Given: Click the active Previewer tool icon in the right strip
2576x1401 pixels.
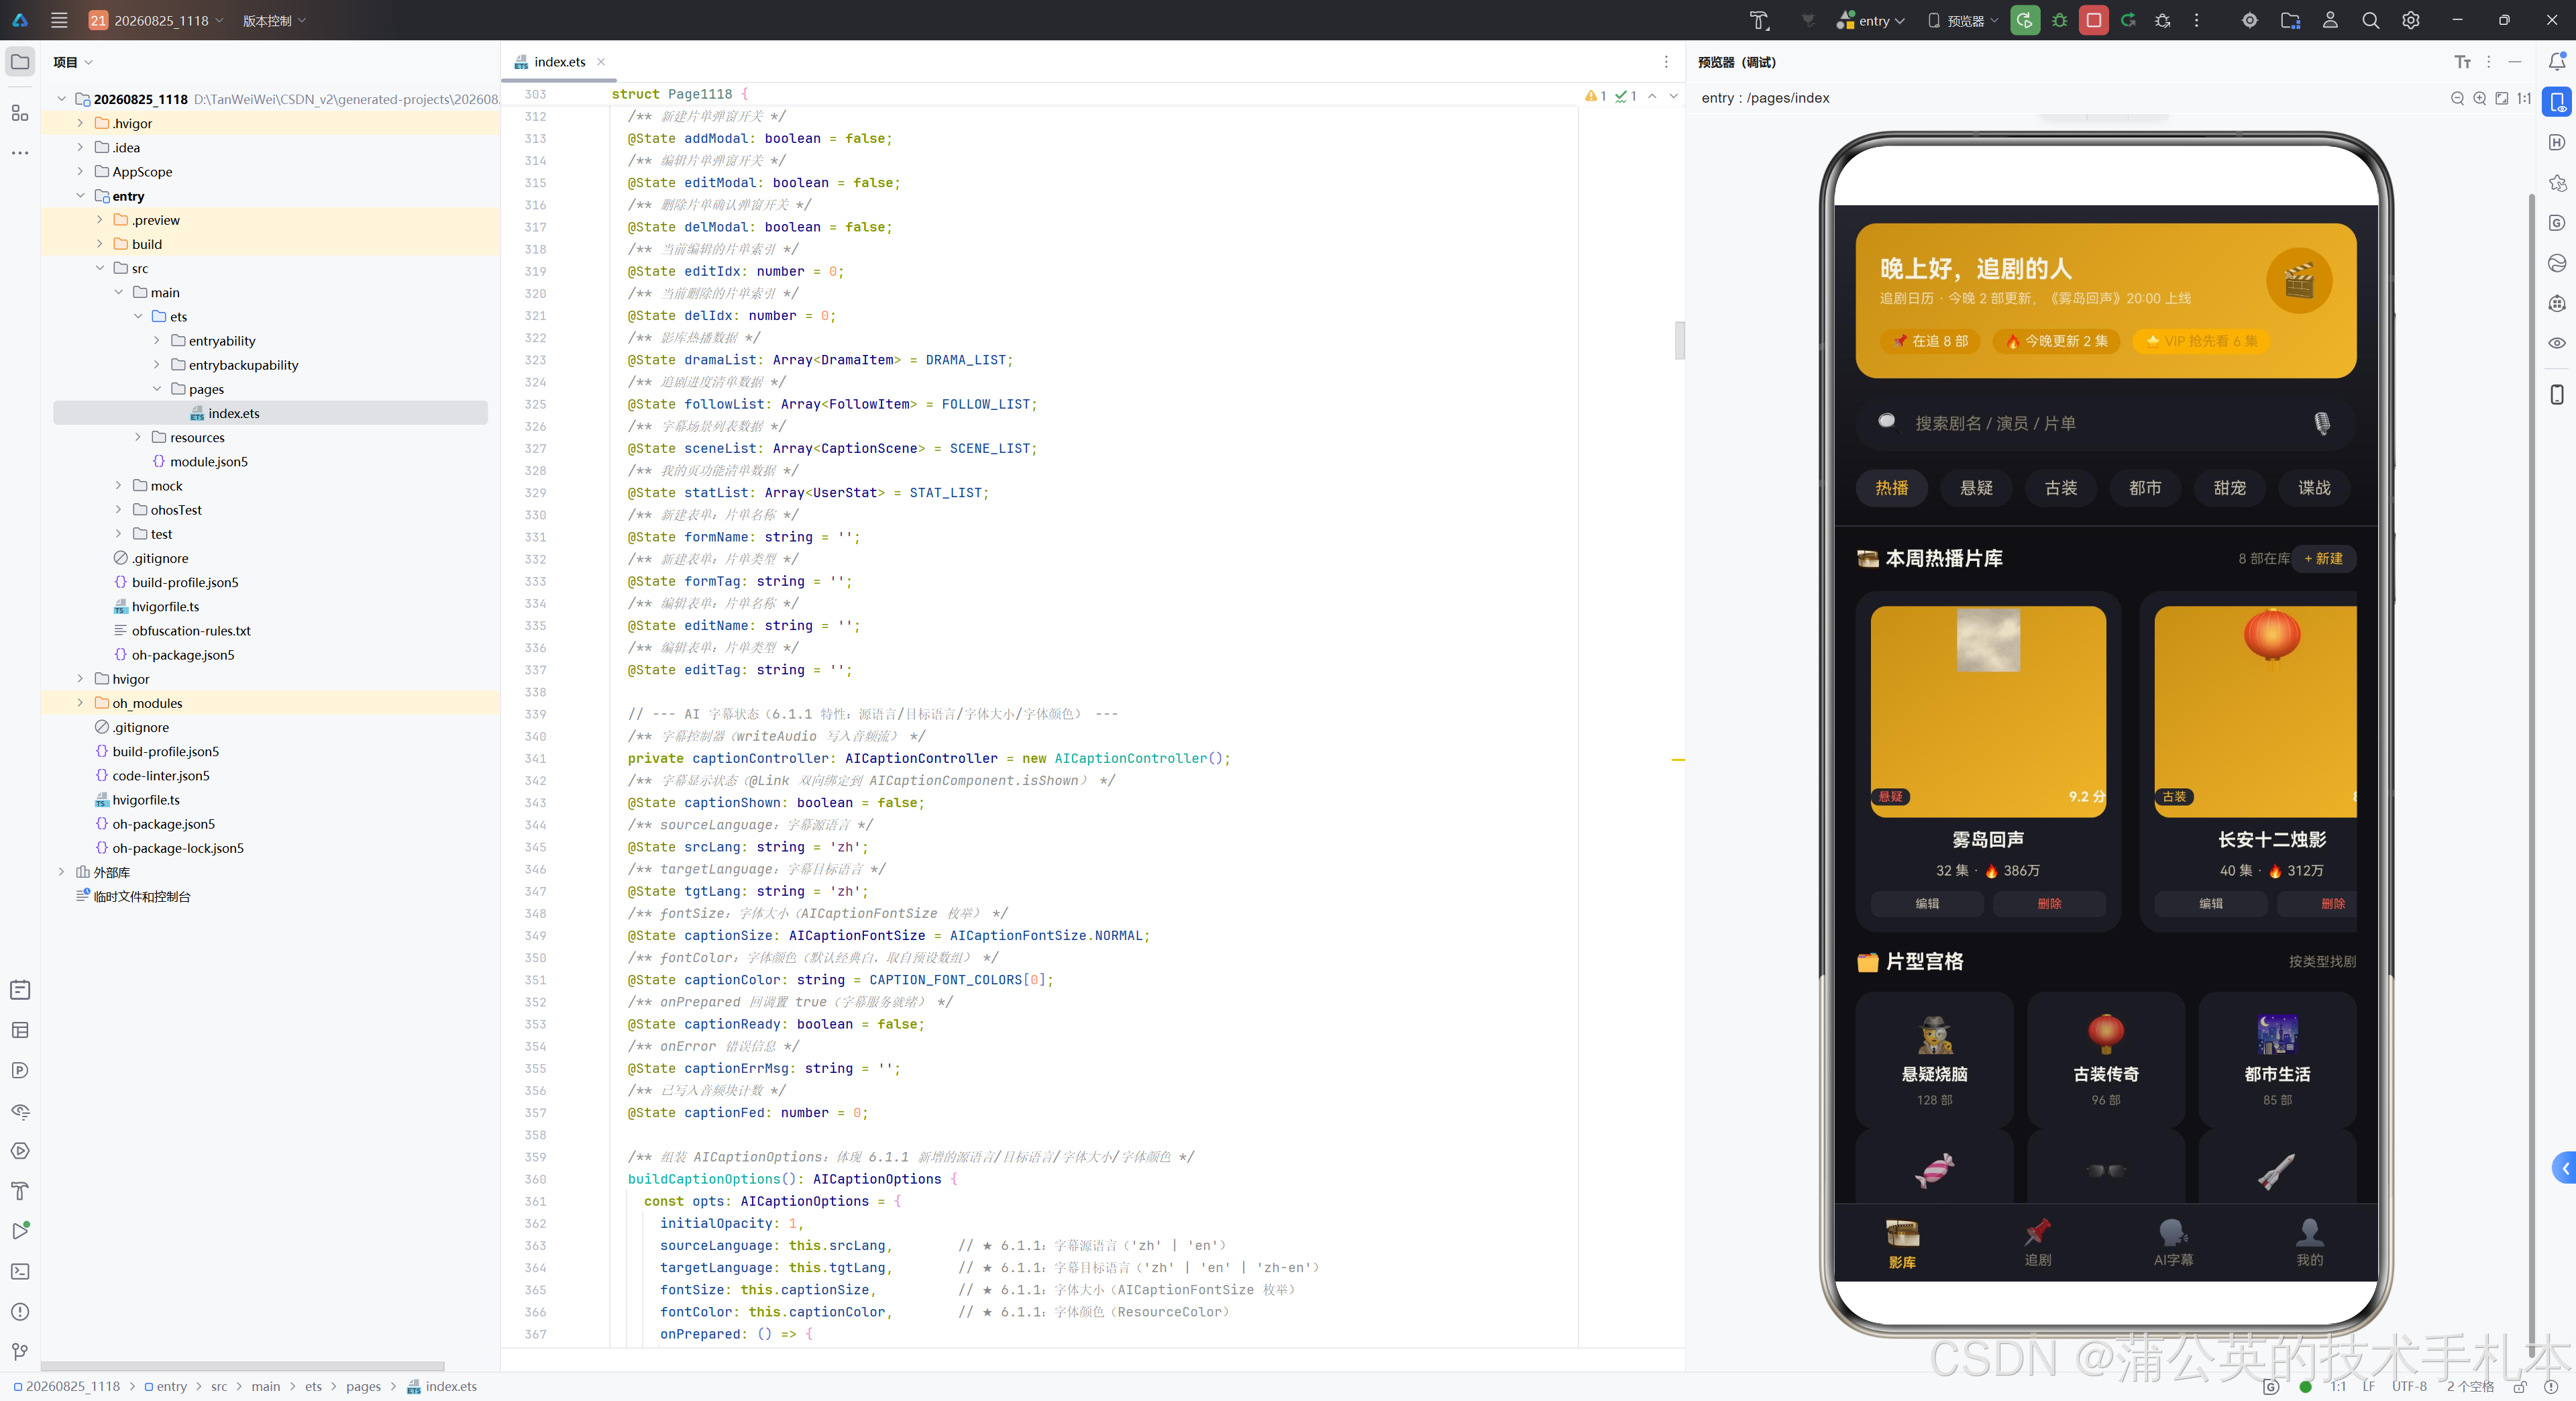Looking at the screenshot, I should pyautogui.click(x=2557, y=102).
